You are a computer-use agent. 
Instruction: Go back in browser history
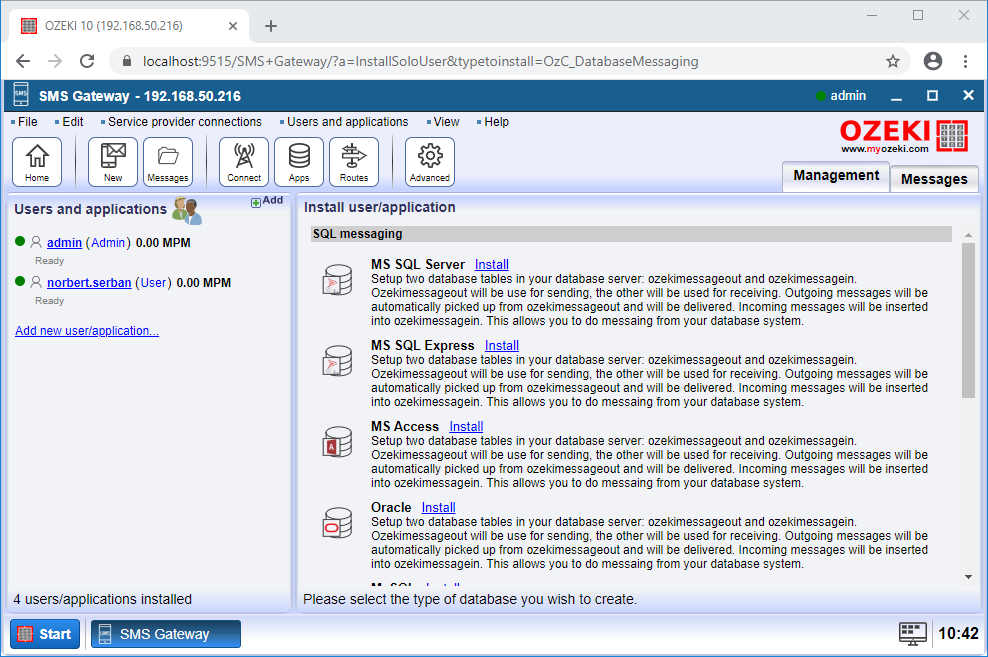coord(23,61)
